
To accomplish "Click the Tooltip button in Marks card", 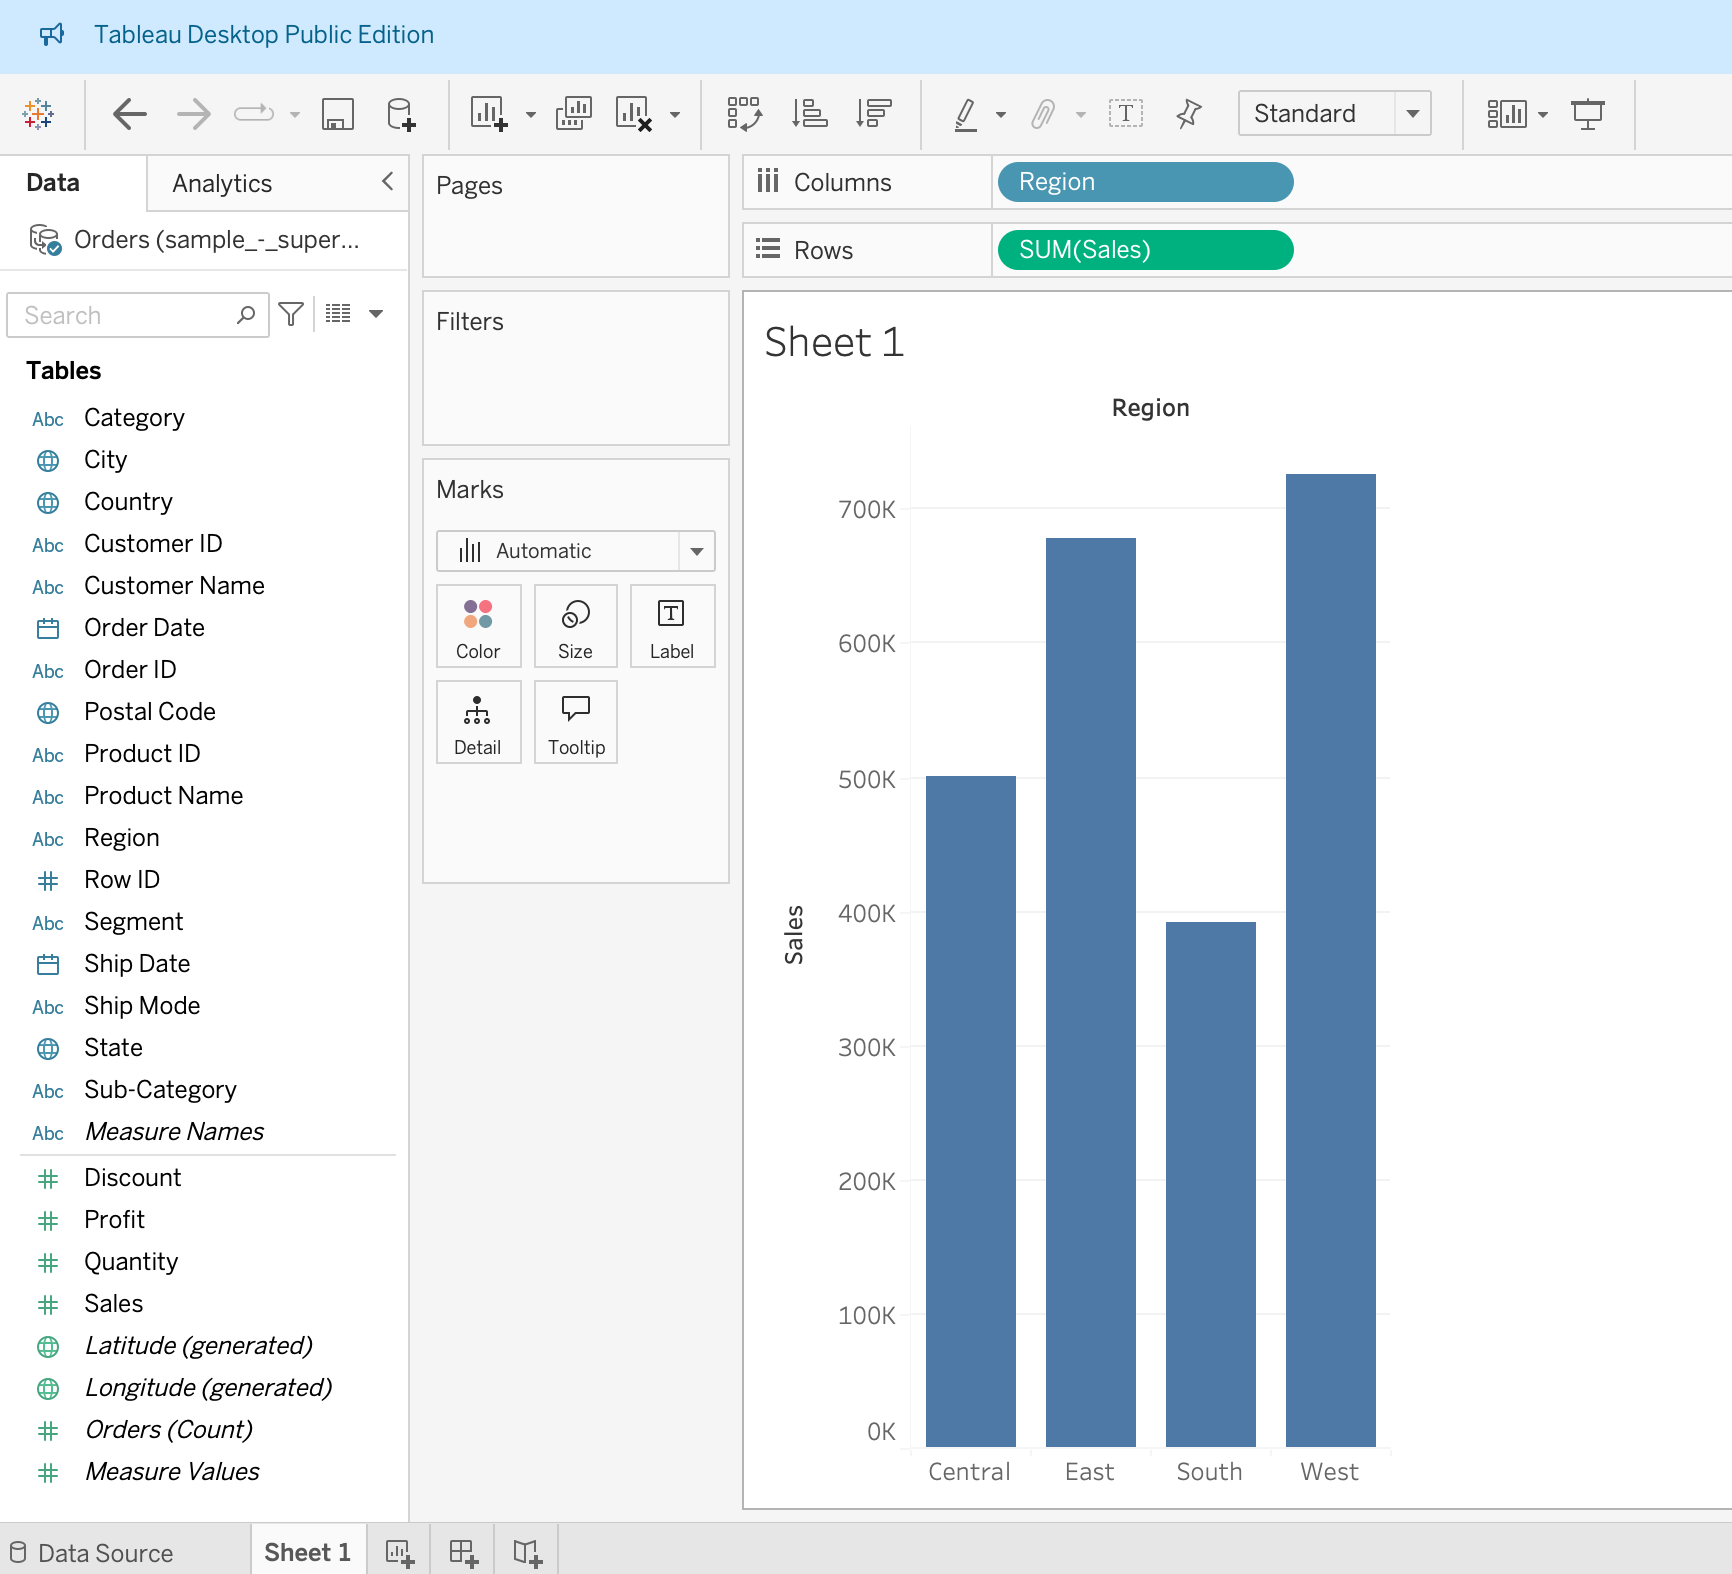I will (576, 723).
